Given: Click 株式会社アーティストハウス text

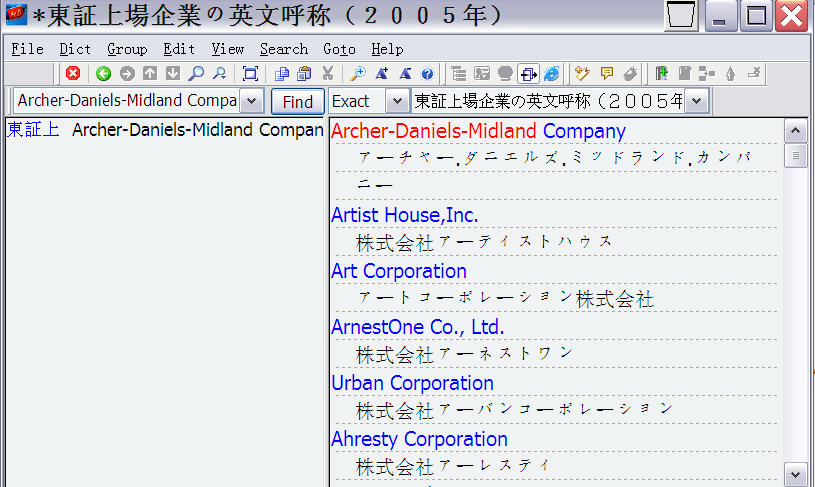Looking at the screenshot, I should click(x=484, y=242).
